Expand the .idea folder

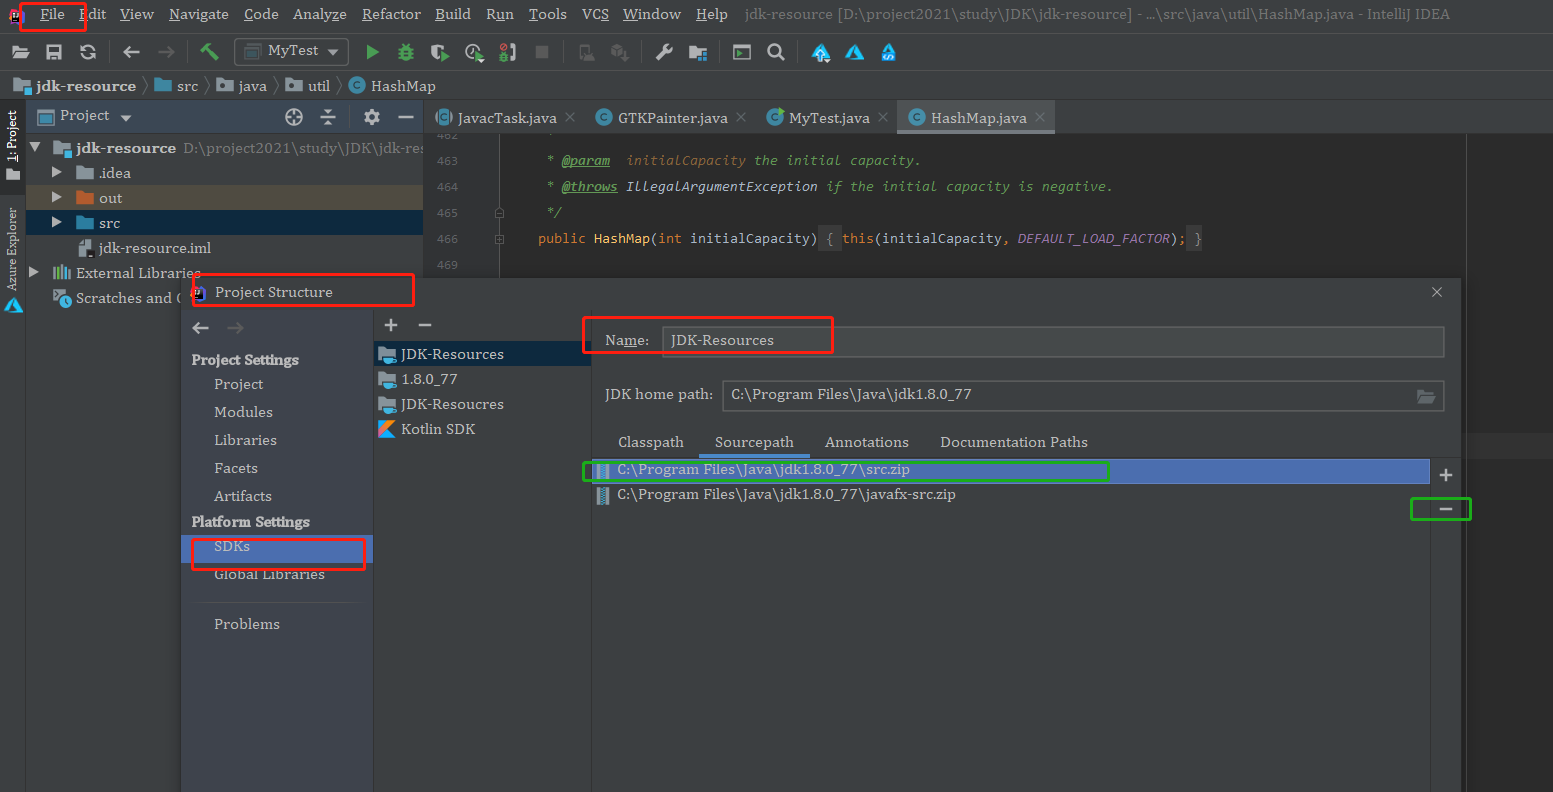tap(56, 172)
